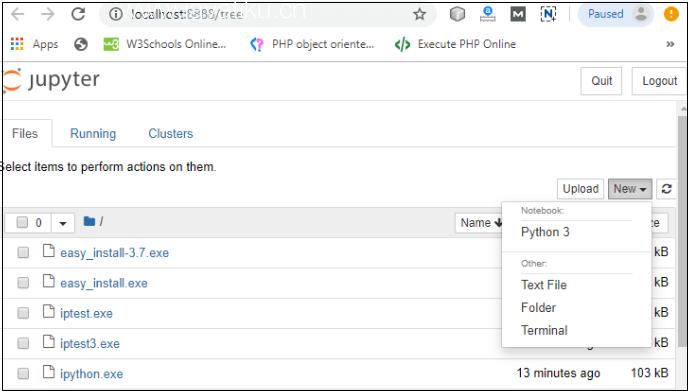Viewport: 688px width, 391px height.
Task: Check the box for ipython.exe
Action: (23, 373)
